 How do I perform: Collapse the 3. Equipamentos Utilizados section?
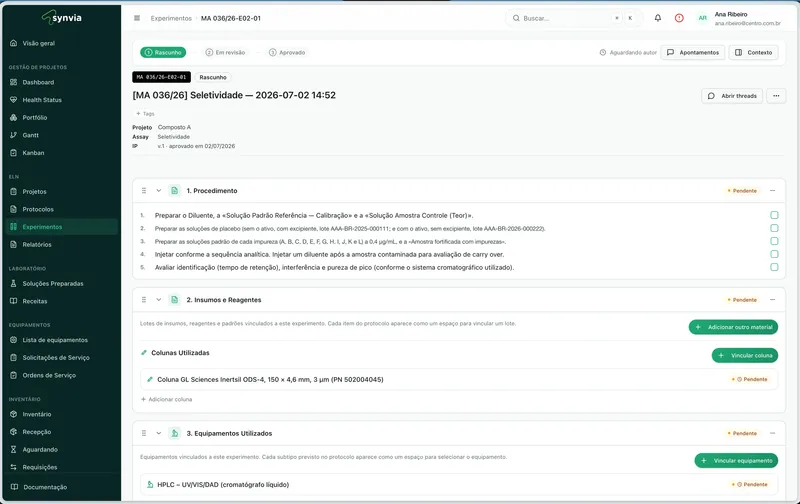pos(159,433)
